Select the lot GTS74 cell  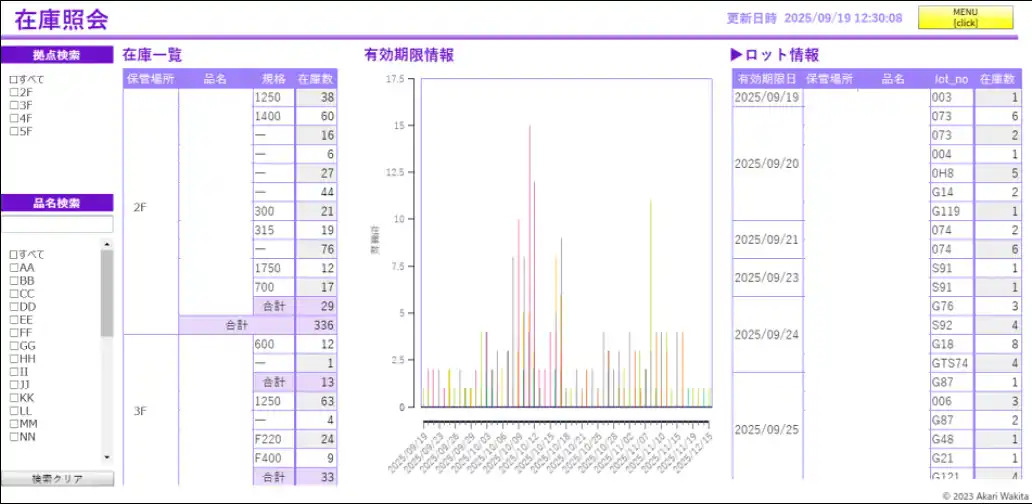(951, 364)
